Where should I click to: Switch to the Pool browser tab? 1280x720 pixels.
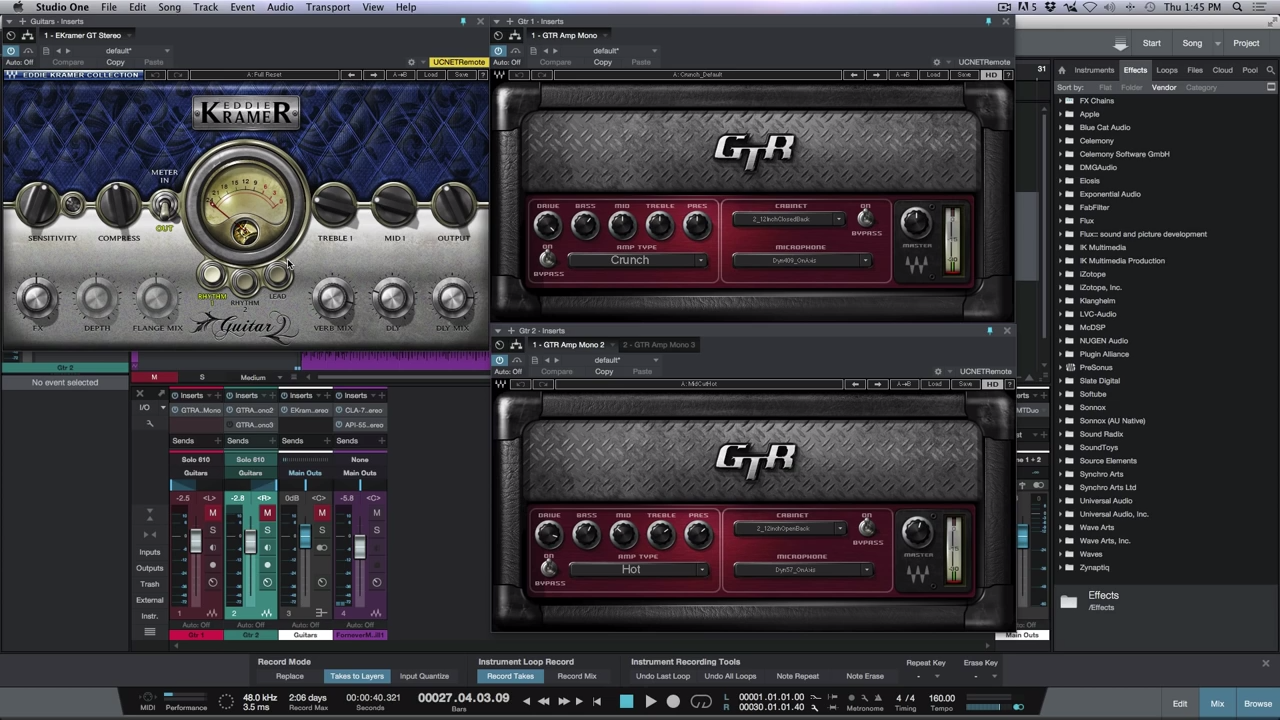coord(1250,70)
